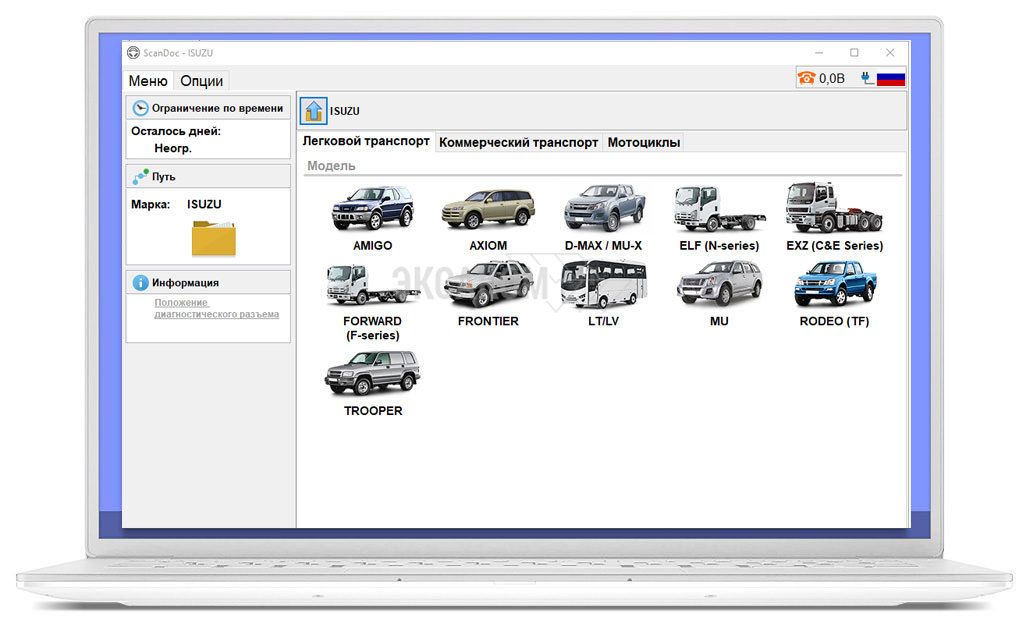Image resolution: width=1024 pixels, height=626 pixels.
Task: Select the MU vehicle model
Action: pos(718,285)
